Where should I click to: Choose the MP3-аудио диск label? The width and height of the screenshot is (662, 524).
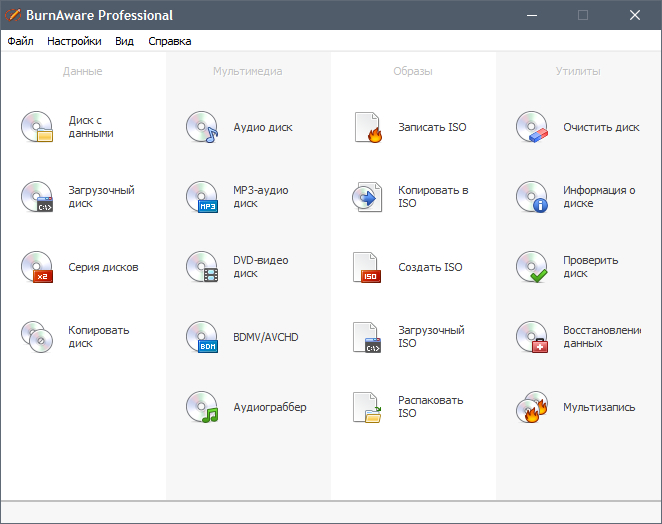pos(260,197)
